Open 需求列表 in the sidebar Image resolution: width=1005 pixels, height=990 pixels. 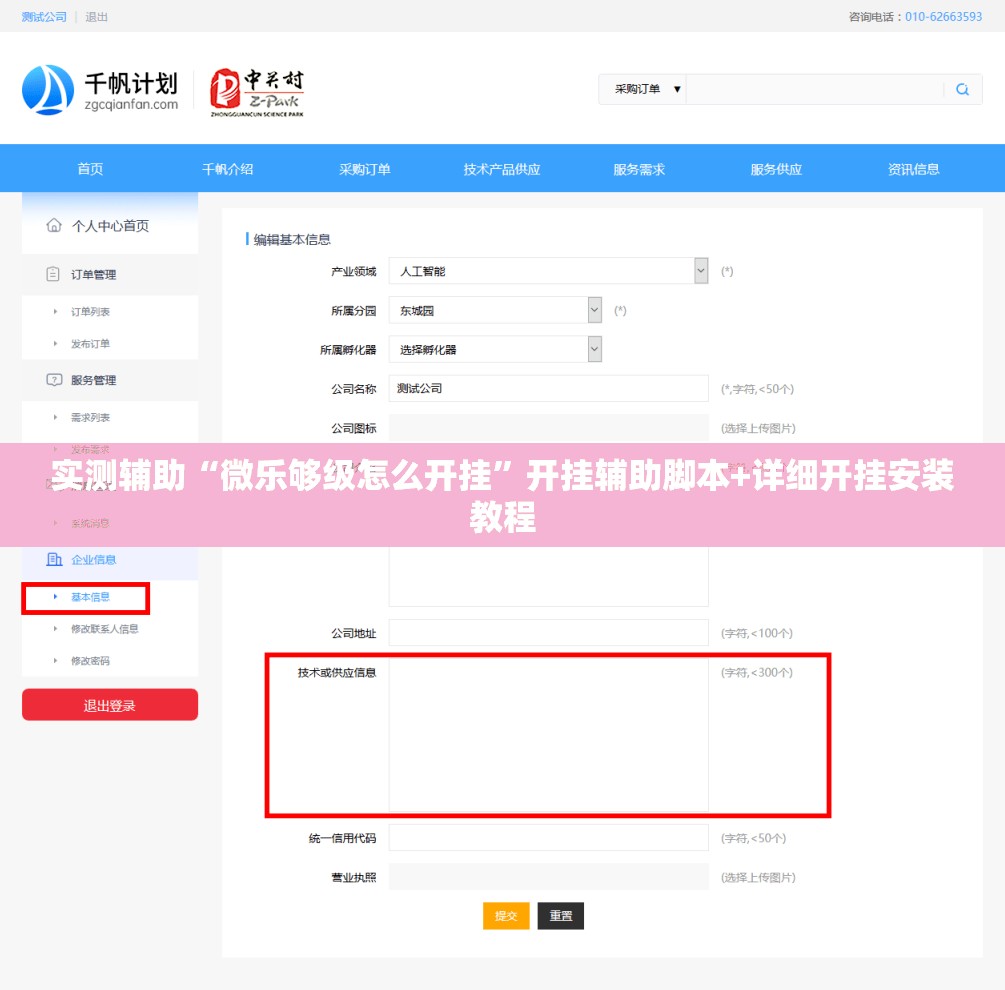[90, 417]
